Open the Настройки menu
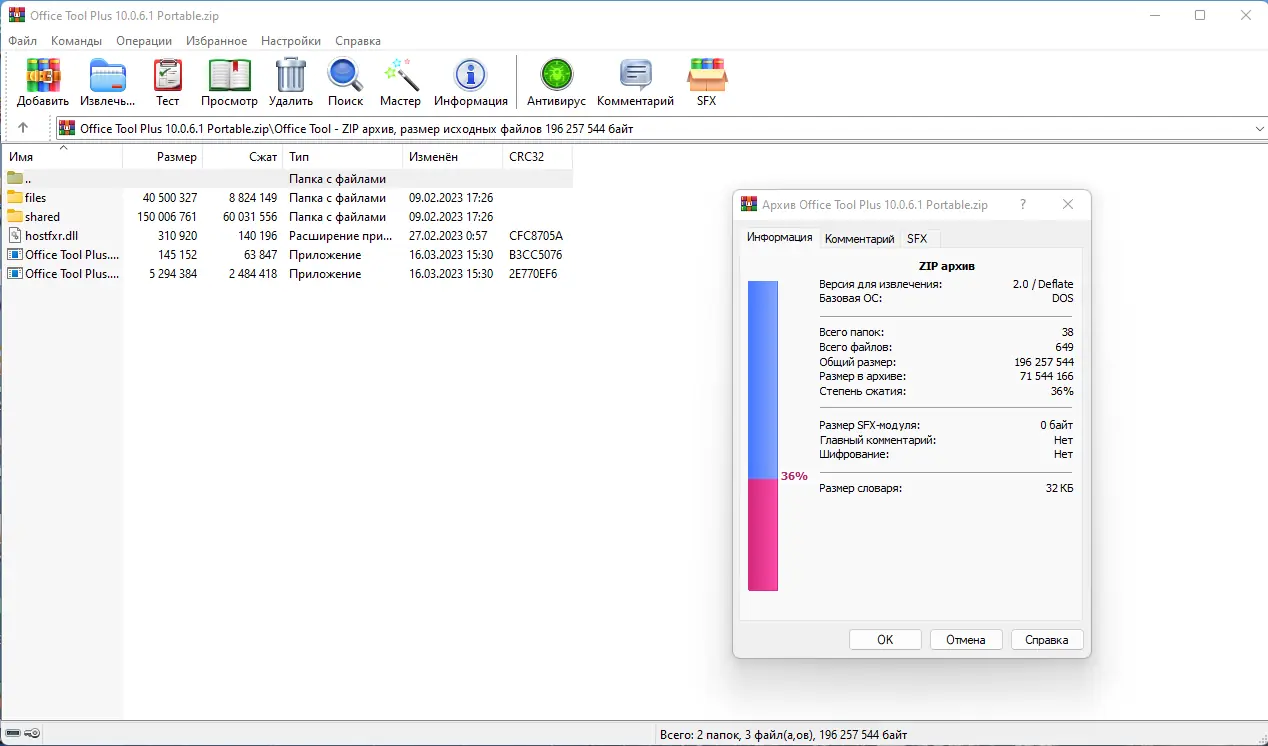Screen dimensions: 1268x746 (290, 41)
